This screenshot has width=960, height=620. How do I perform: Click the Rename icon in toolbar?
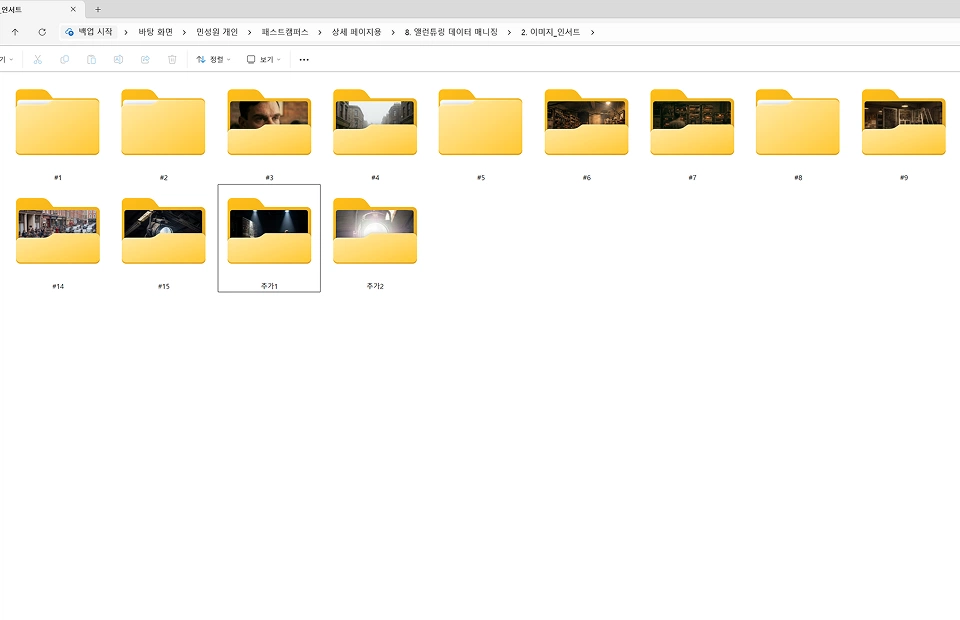click(118, 59)
